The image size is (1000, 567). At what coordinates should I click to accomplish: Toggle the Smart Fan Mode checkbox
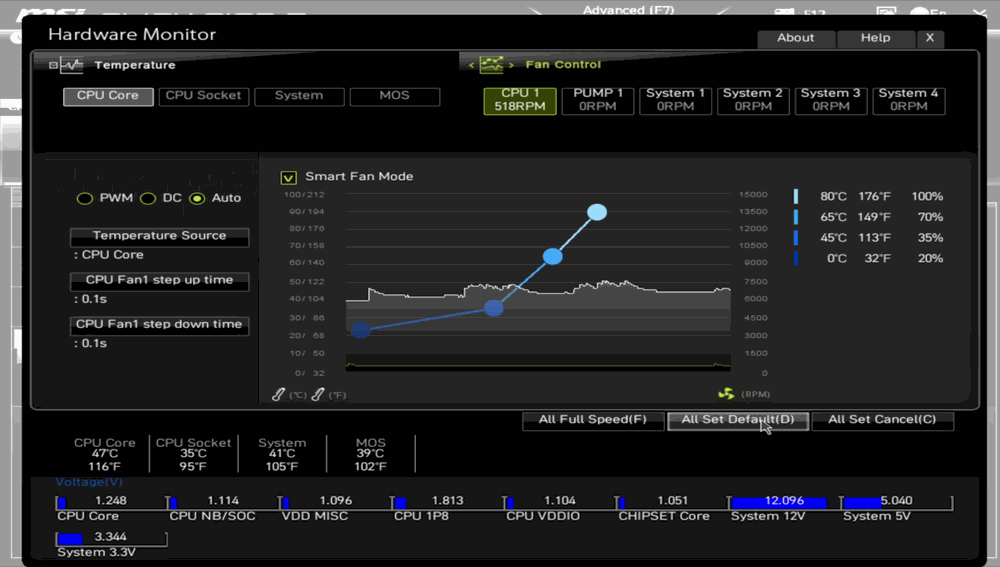click(289, 177)
